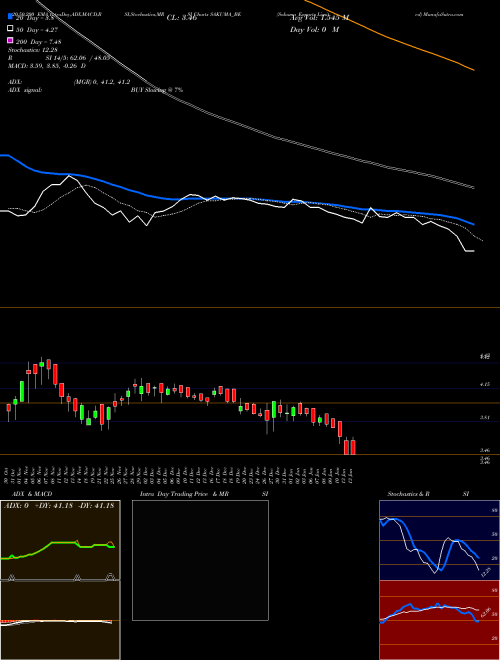500x660 pixels.
Task: Click the 'Stochastics: 12.28' readout
Action: click(32, 51)
